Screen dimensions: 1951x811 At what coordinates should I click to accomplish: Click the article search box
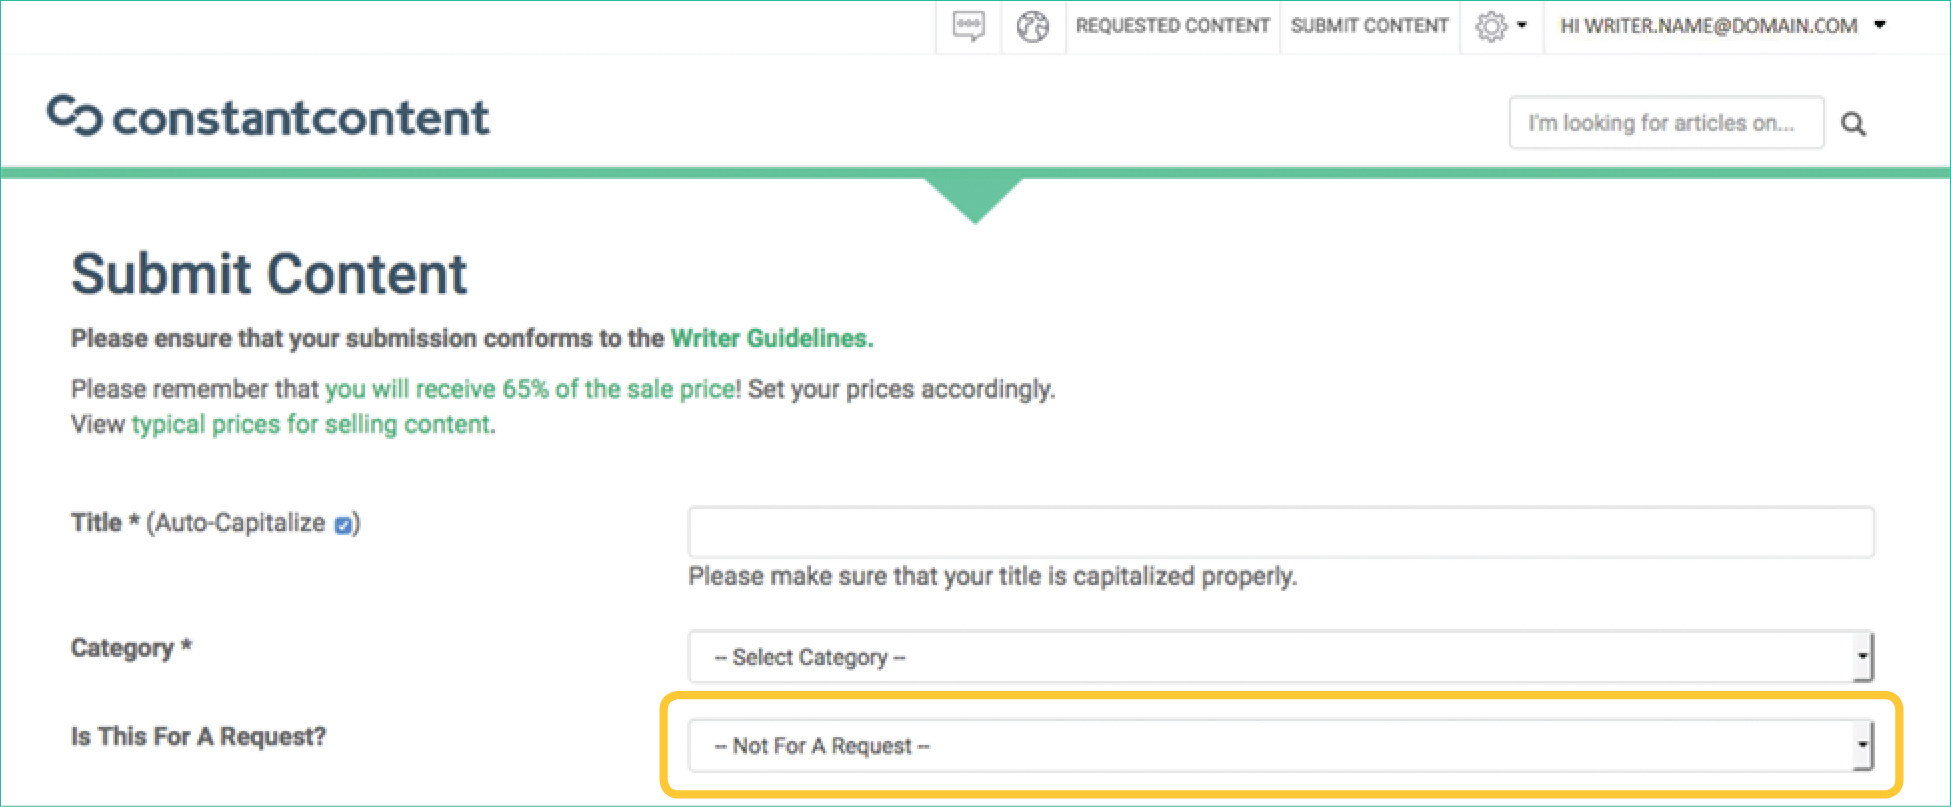click(x=1665, y=123)
